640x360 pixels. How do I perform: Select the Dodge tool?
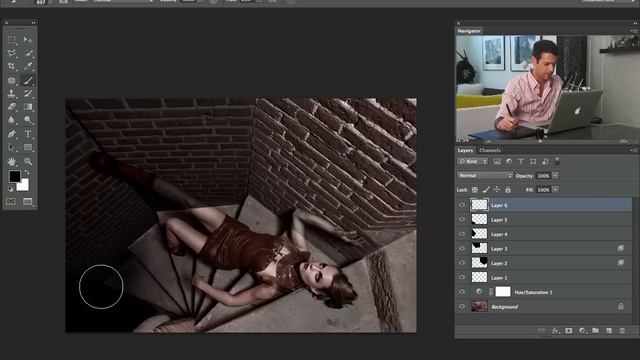28,120
